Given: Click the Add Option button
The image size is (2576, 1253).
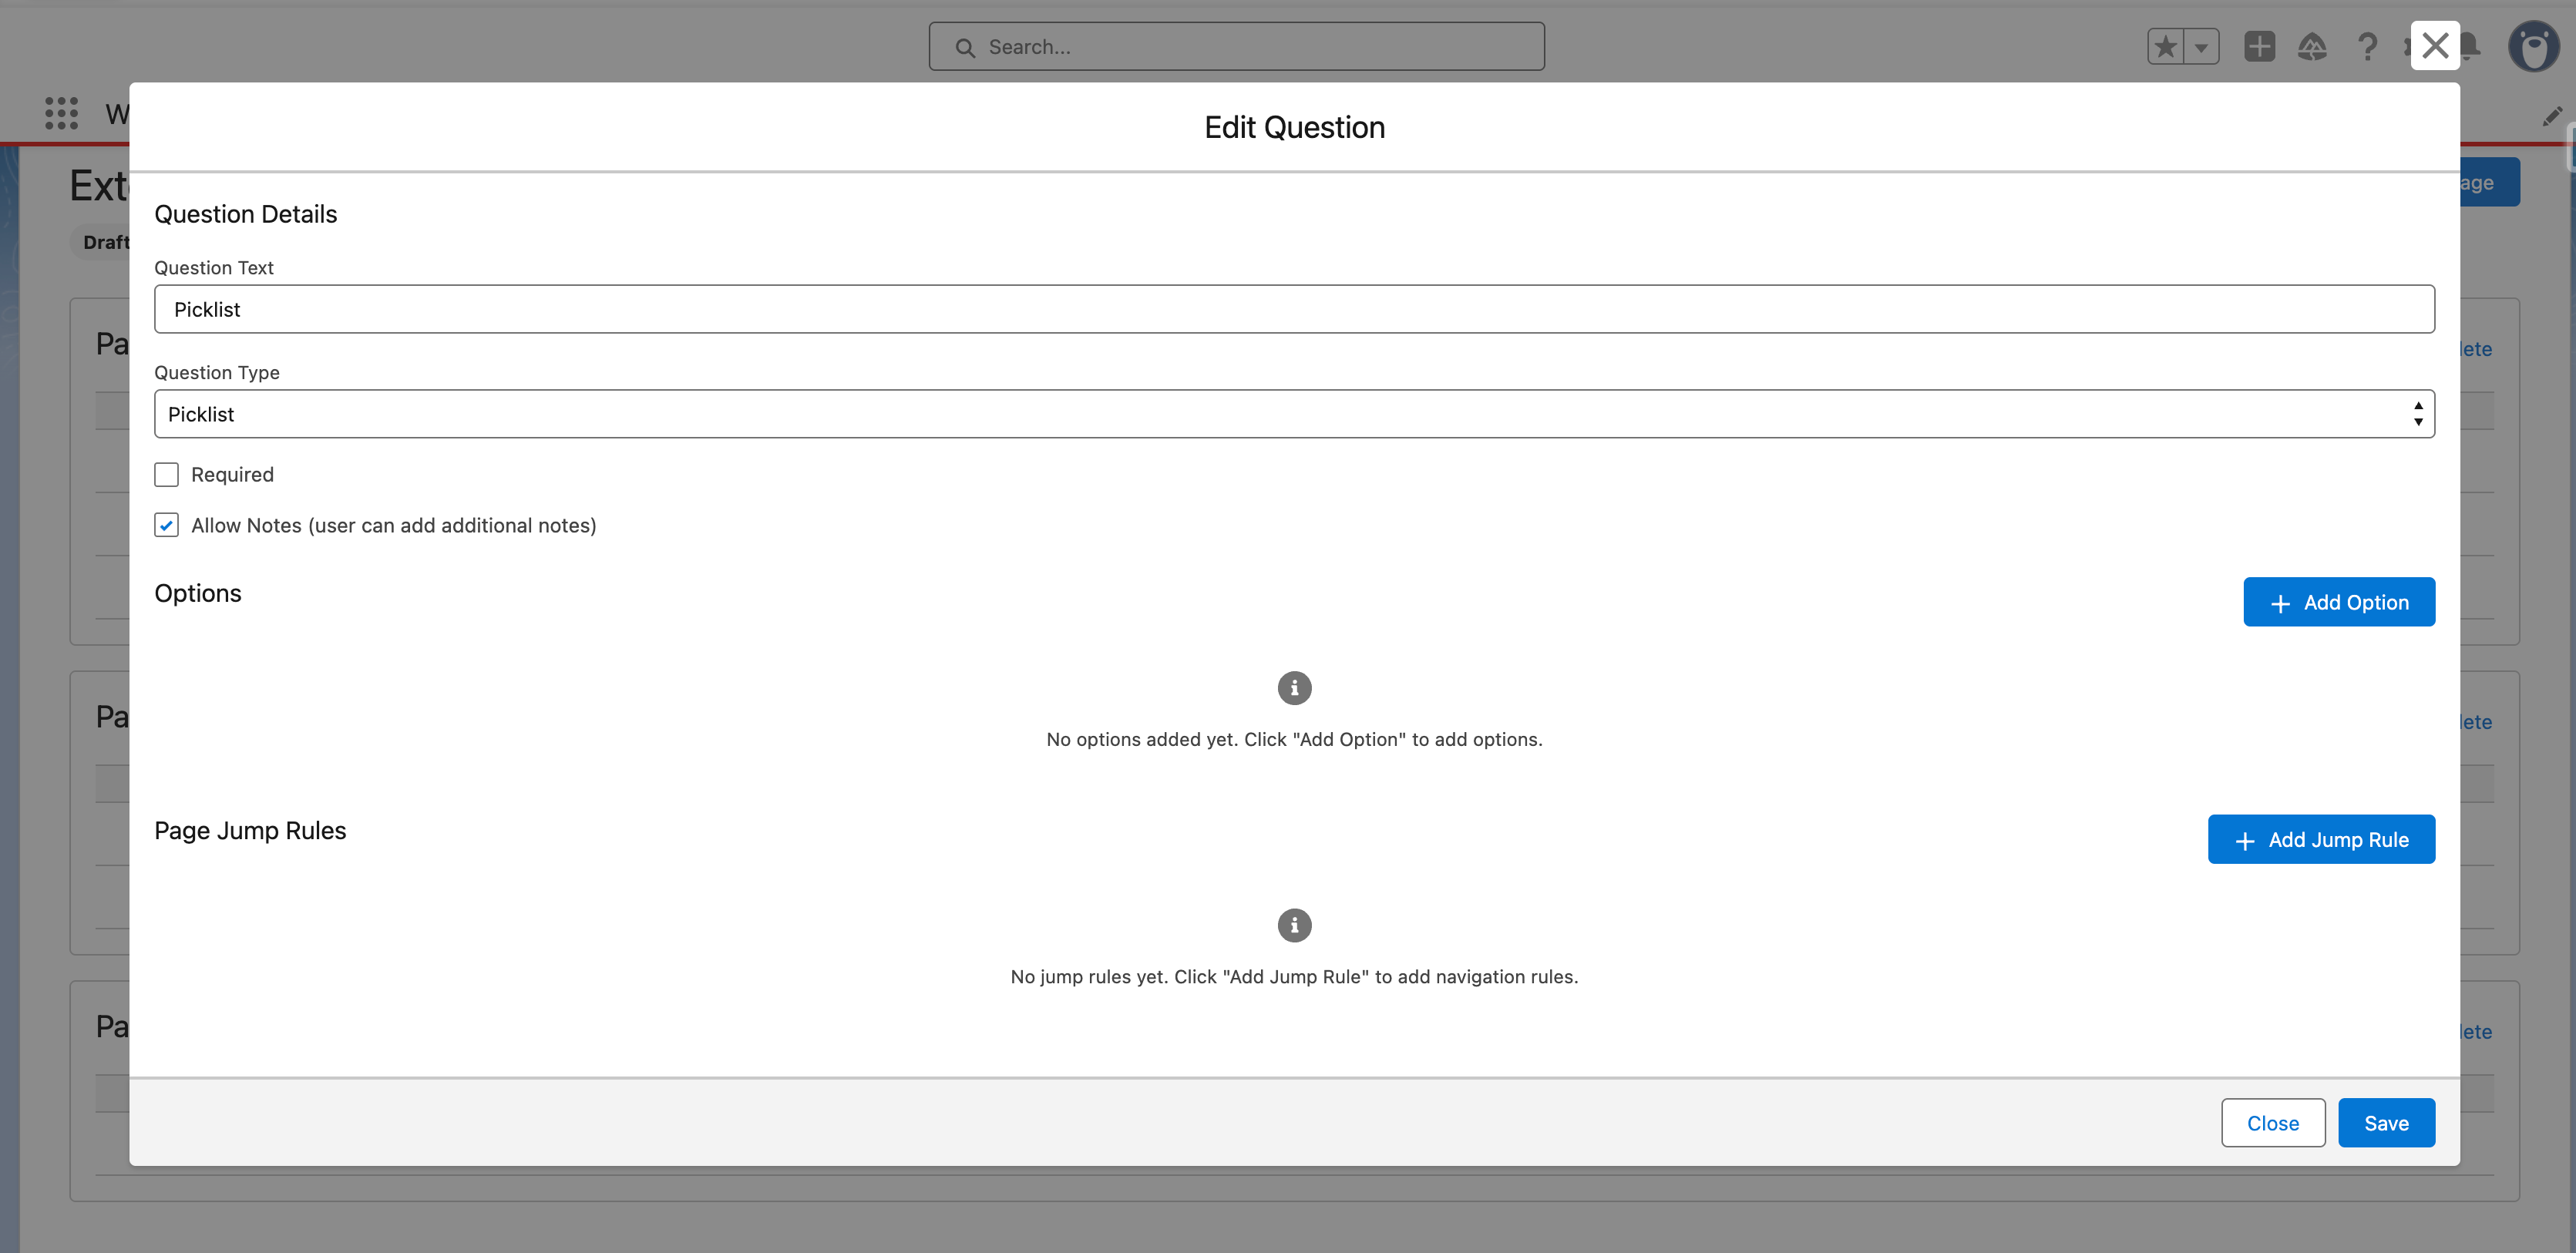Looking at the screenshot, I should (x=2339, y=602).
